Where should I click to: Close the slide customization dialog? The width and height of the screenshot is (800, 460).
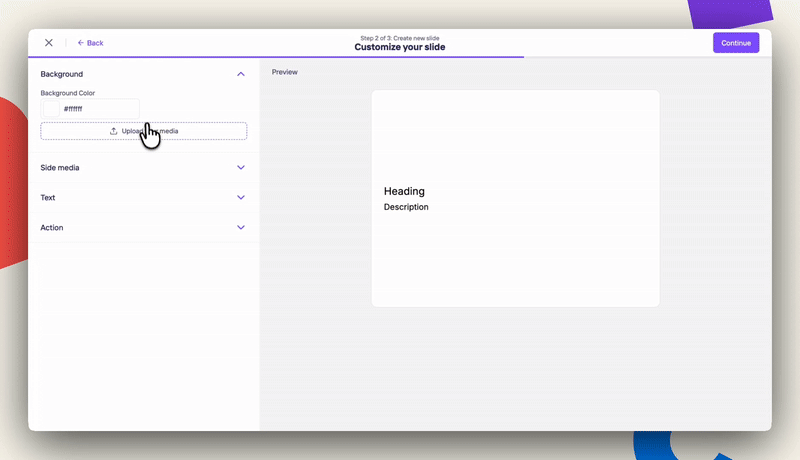[x=48, y=43]
